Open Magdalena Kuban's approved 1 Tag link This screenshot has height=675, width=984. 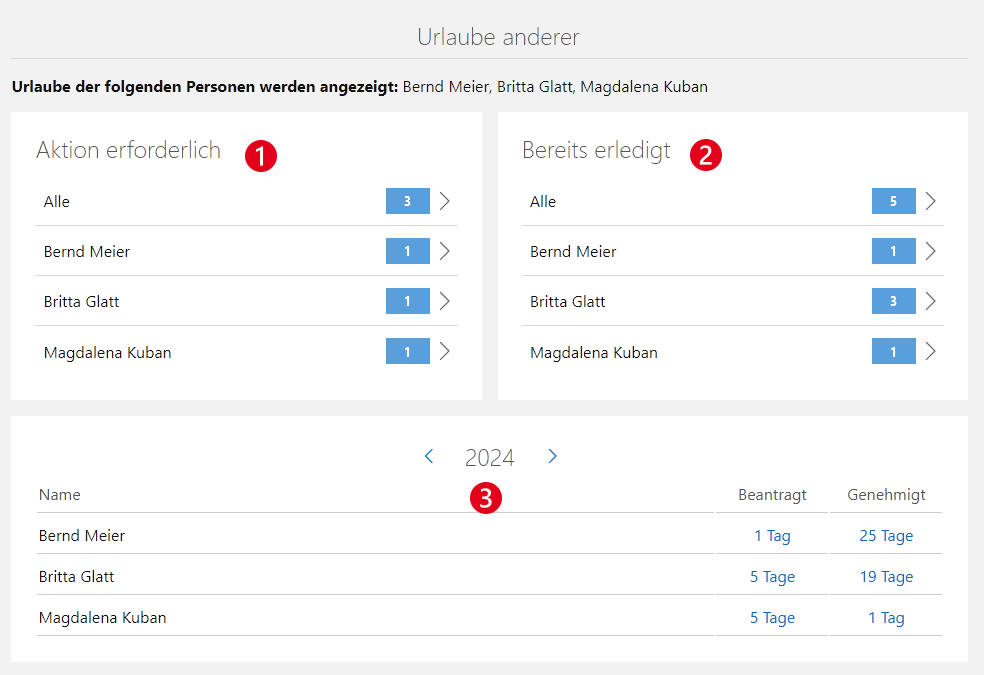click(886, 618)
